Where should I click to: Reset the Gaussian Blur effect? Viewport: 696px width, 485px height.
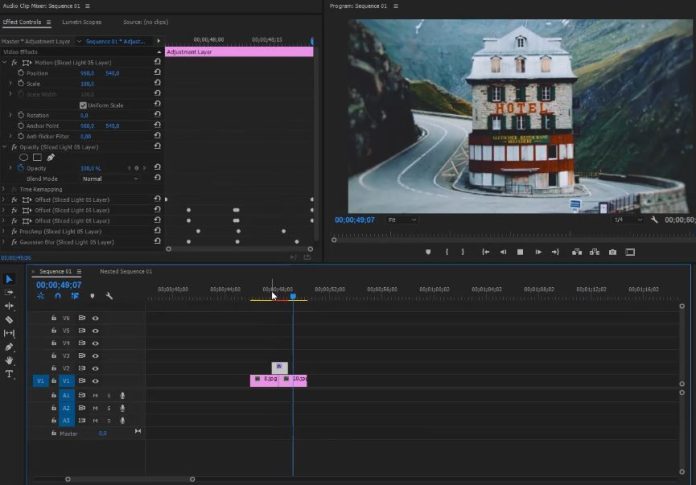tap(157, 242)
